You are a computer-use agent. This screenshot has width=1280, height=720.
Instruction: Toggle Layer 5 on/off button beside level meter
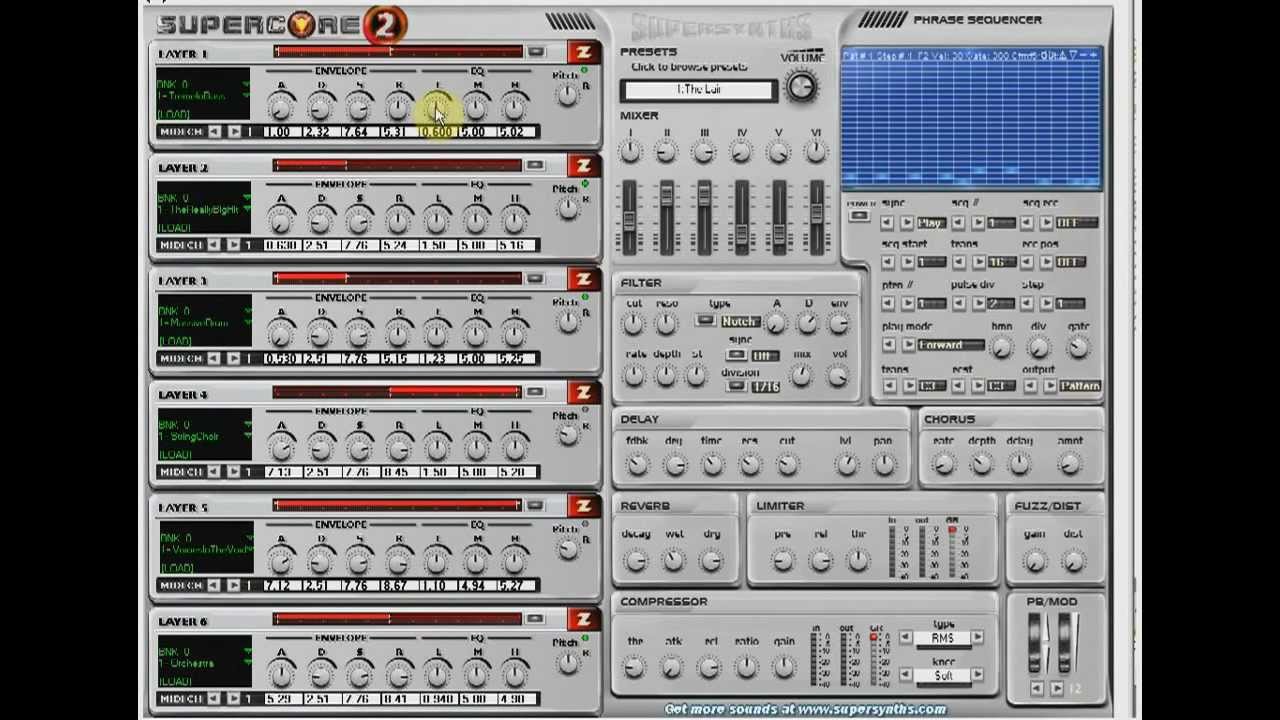(x=535, y=505)
